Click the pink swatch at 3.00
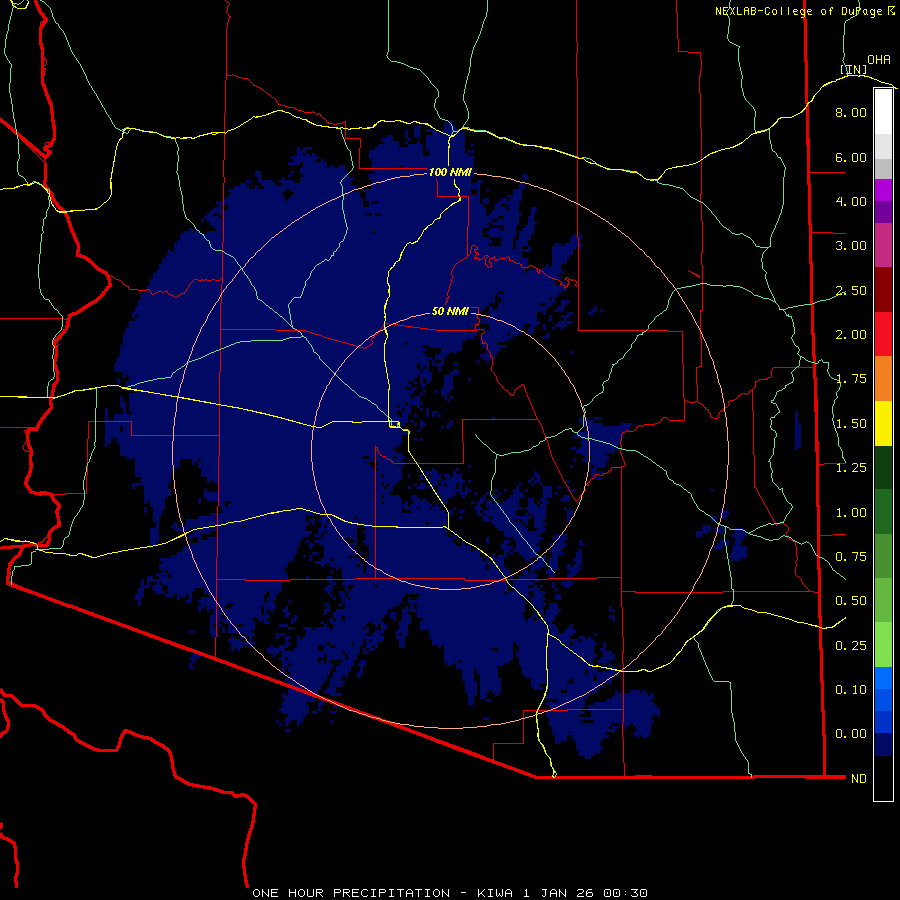The image size is (900, 900). [883, 245]
